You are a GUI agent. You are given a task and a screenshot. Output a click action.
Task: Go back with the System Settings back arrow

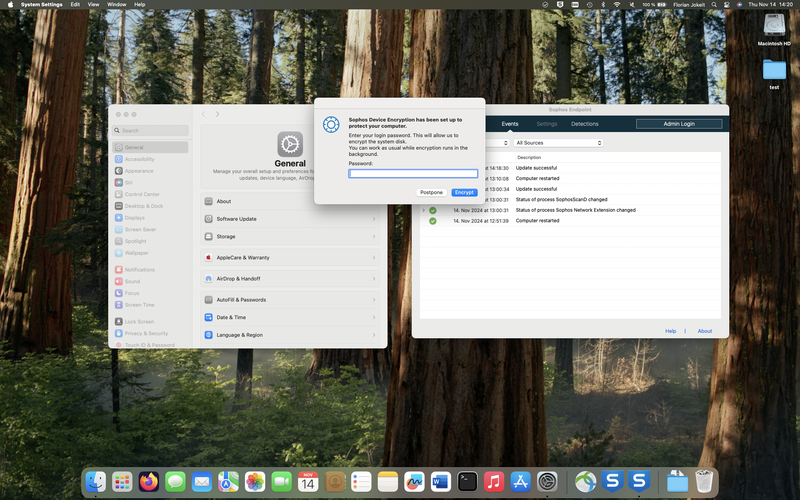[x=203, y=114]
